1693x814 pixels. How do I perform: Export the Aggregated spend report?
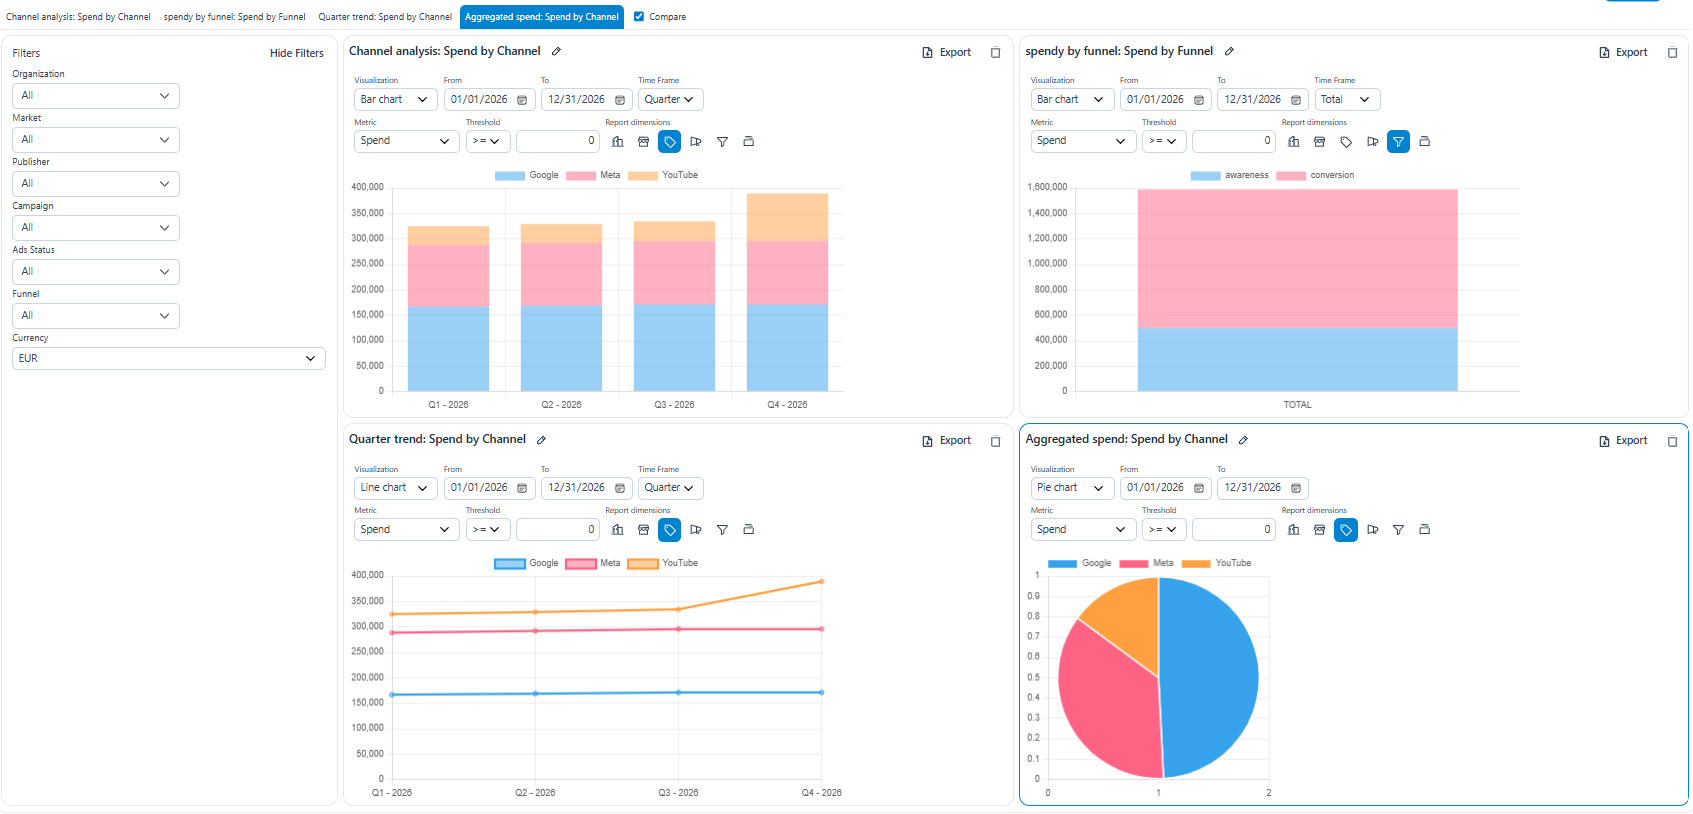(1623, 441)
